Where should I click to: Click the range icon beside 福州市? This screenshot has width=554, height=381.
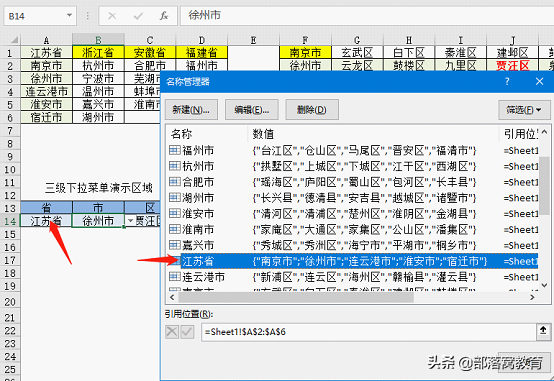click(175, 150)
